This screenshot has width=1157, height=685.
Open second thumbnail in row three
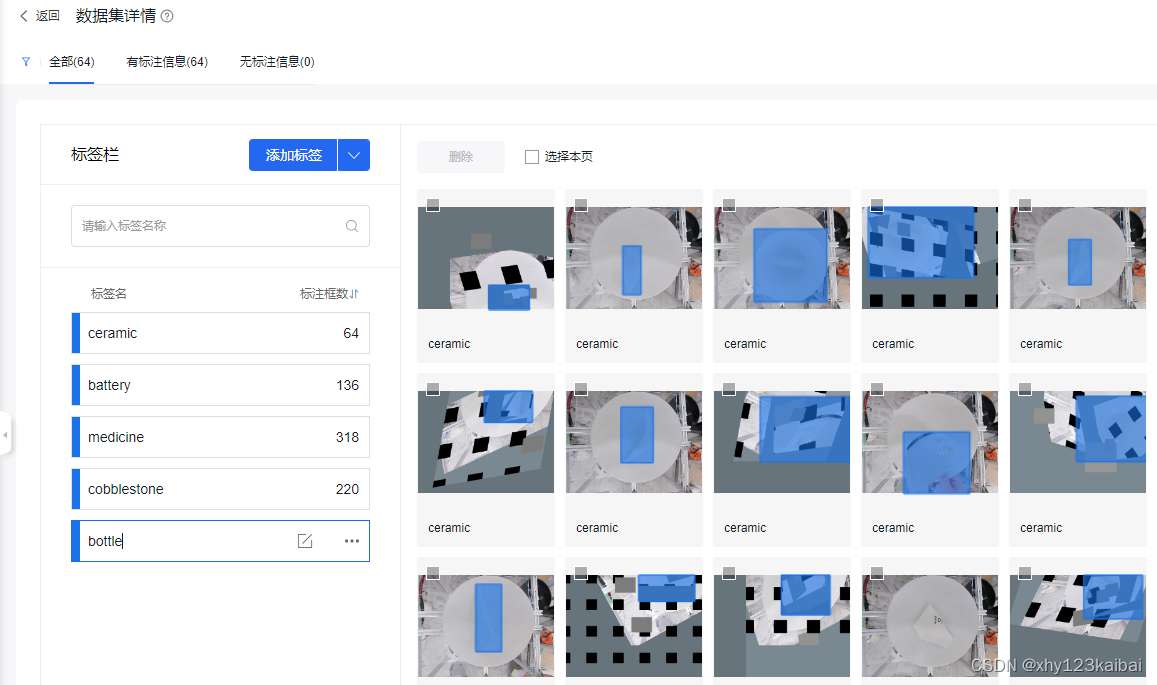634,625
